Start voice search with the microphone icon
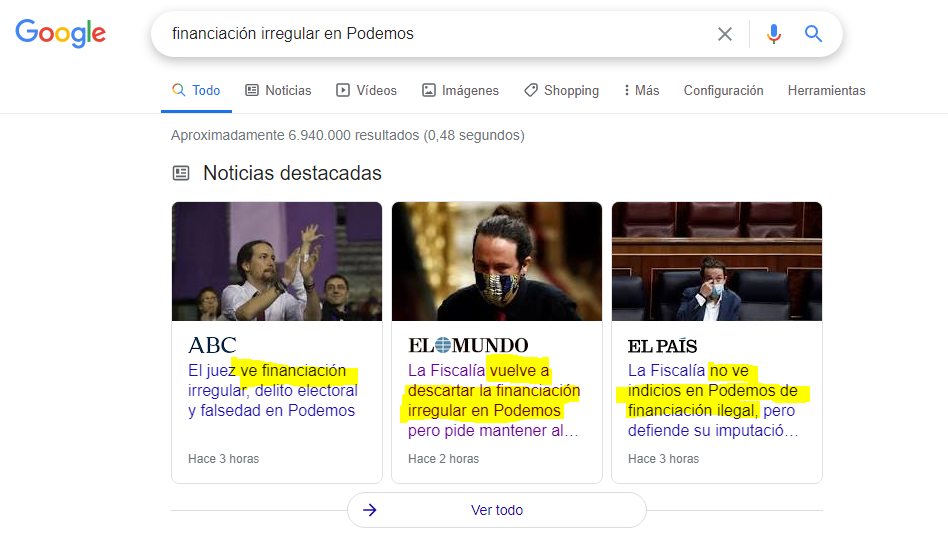 point(773,34)
